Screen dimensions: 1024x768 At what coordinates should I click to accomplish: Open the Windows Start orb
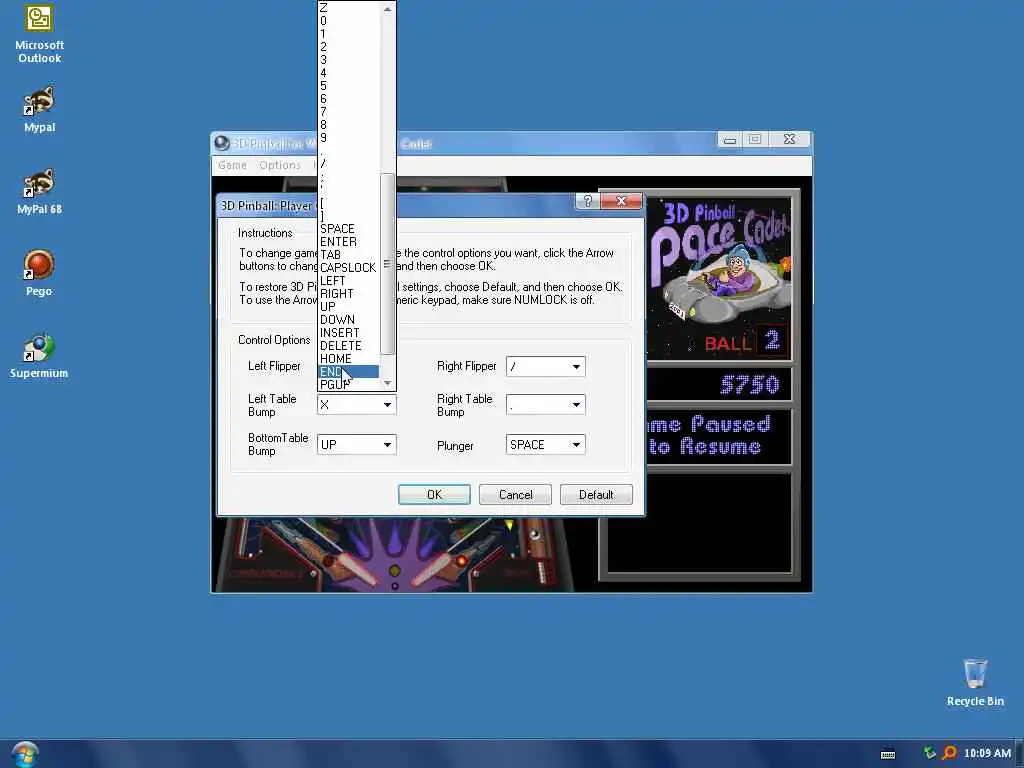(25, 754)
